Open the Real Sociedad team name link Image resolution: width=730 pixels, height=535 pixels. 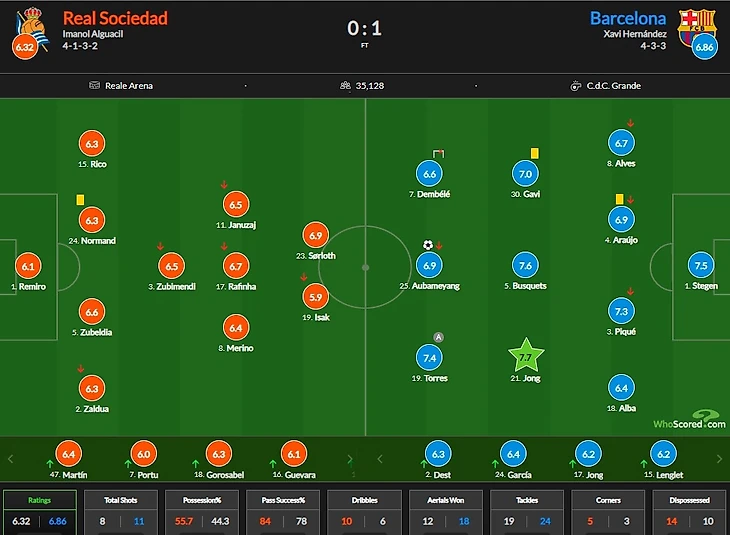[115, 18]
